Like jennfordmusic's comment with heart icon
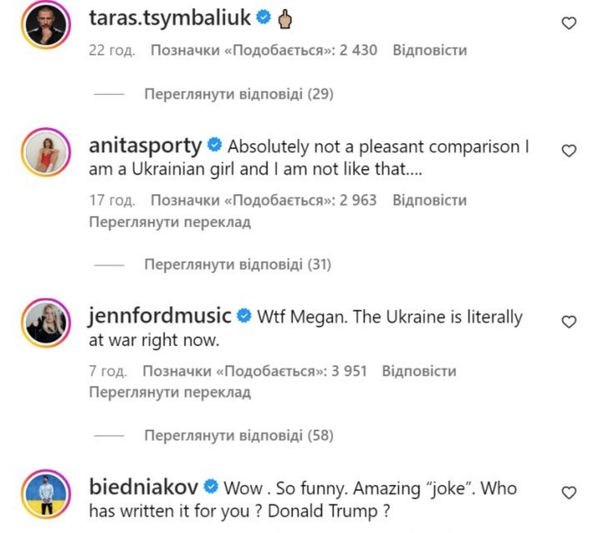 [569, 321]
